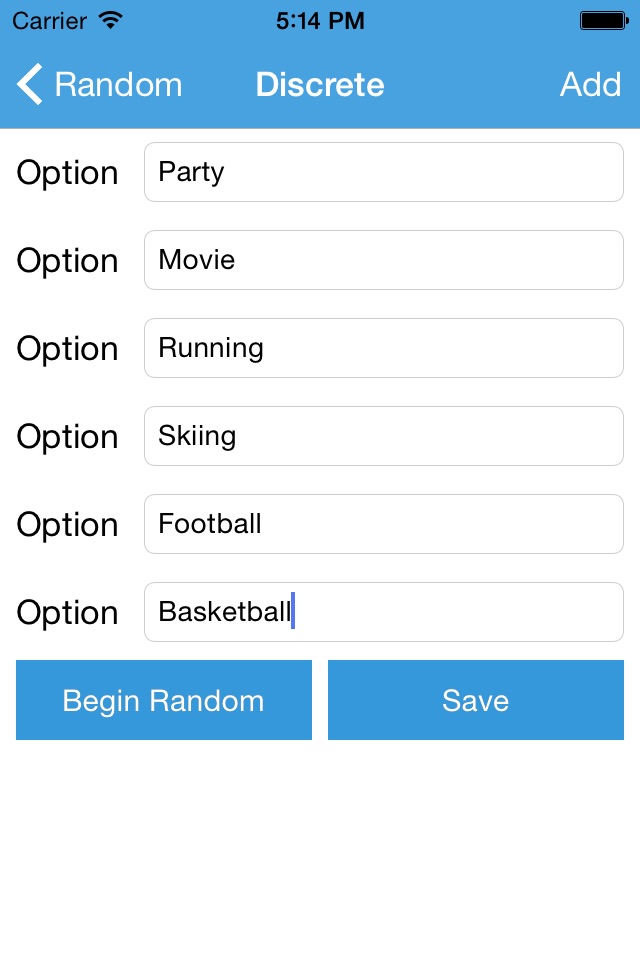This screenshot has width=640, height=960.
Task: Tap the Option label beside Skiing
Action: 67,437
